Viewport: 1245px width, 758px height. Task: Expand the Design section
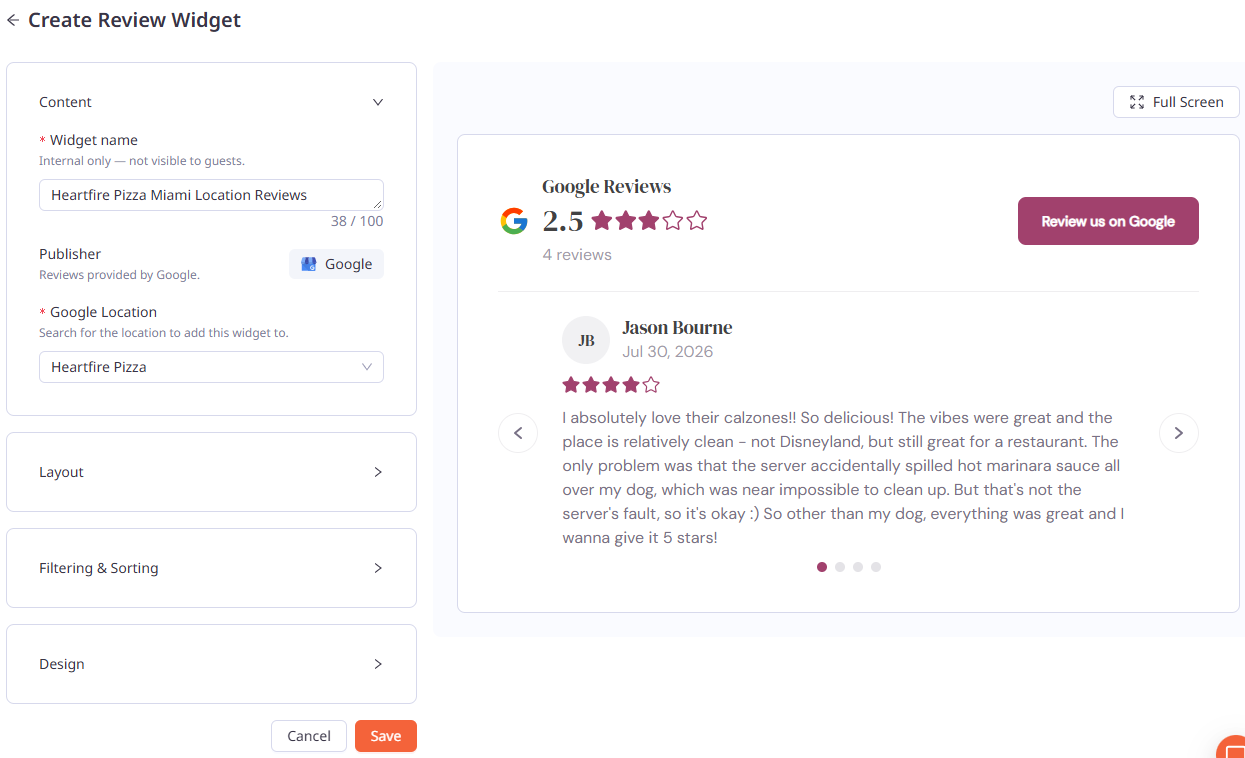click(211, 664)
